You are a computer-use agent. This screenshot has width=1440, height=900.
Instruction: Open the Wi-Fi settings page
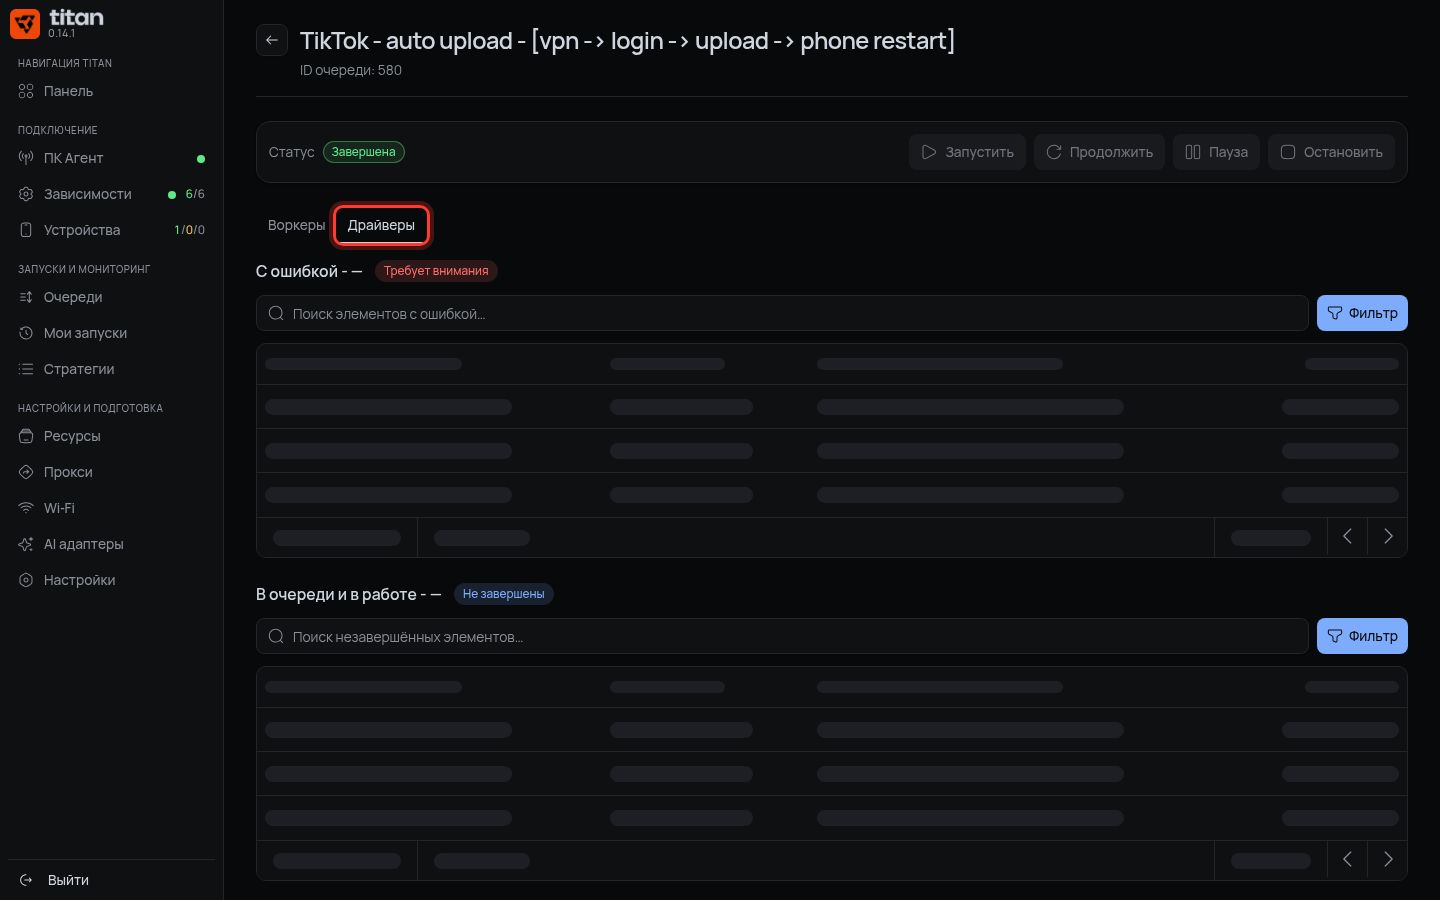click(x=111, y=508)
